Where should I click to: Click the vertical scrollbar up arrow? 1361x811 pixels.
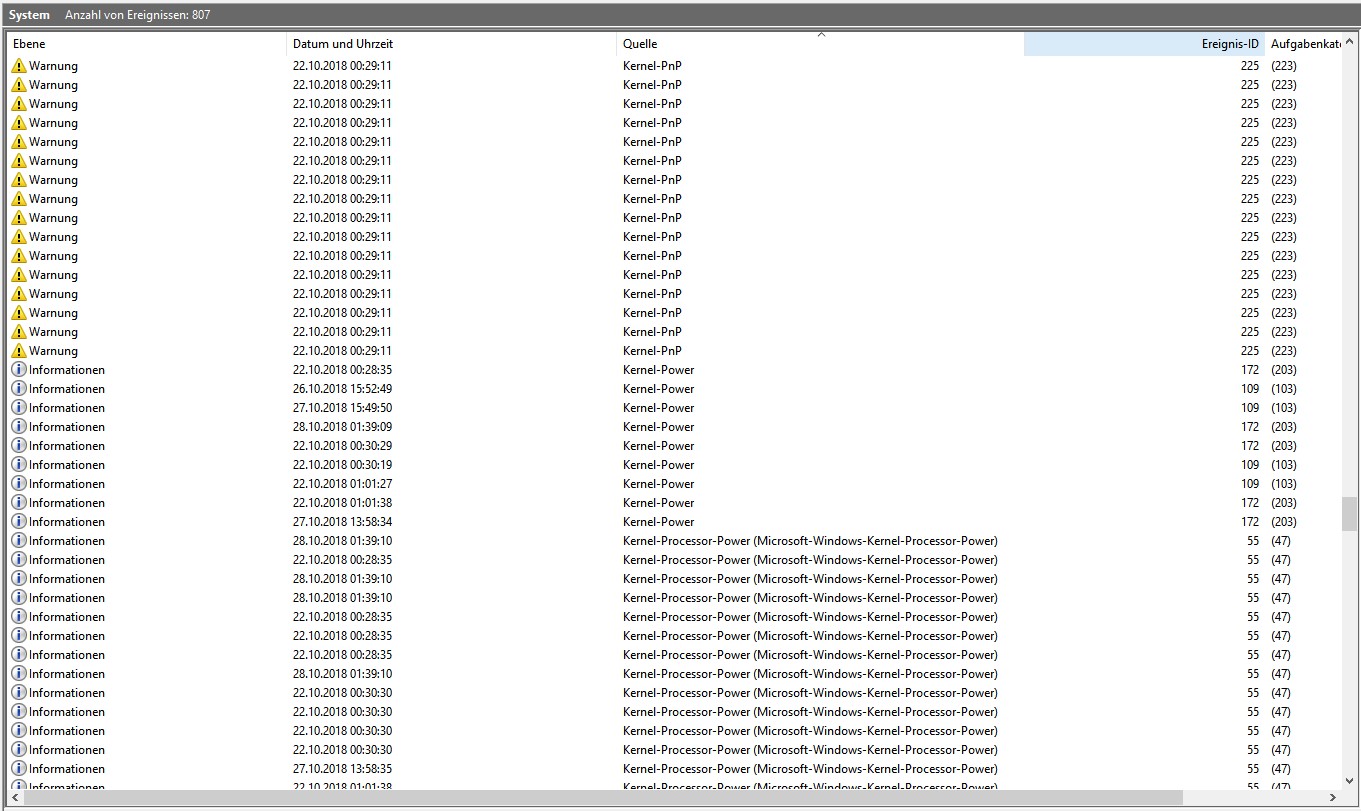tap(1350, 41)
